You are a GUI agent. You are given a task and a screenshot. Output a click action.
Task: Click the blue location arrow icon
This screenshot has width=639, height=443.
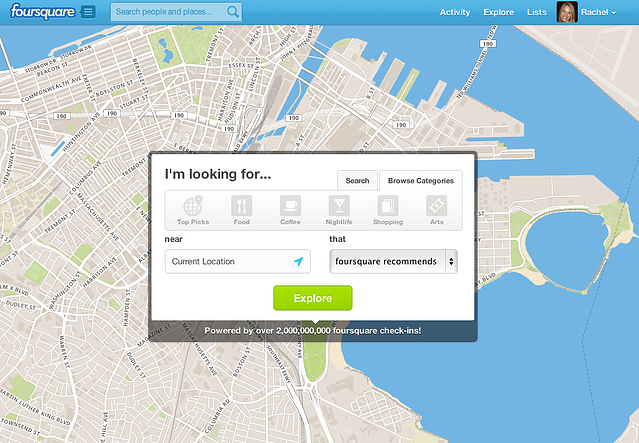(x=298, y=261)
